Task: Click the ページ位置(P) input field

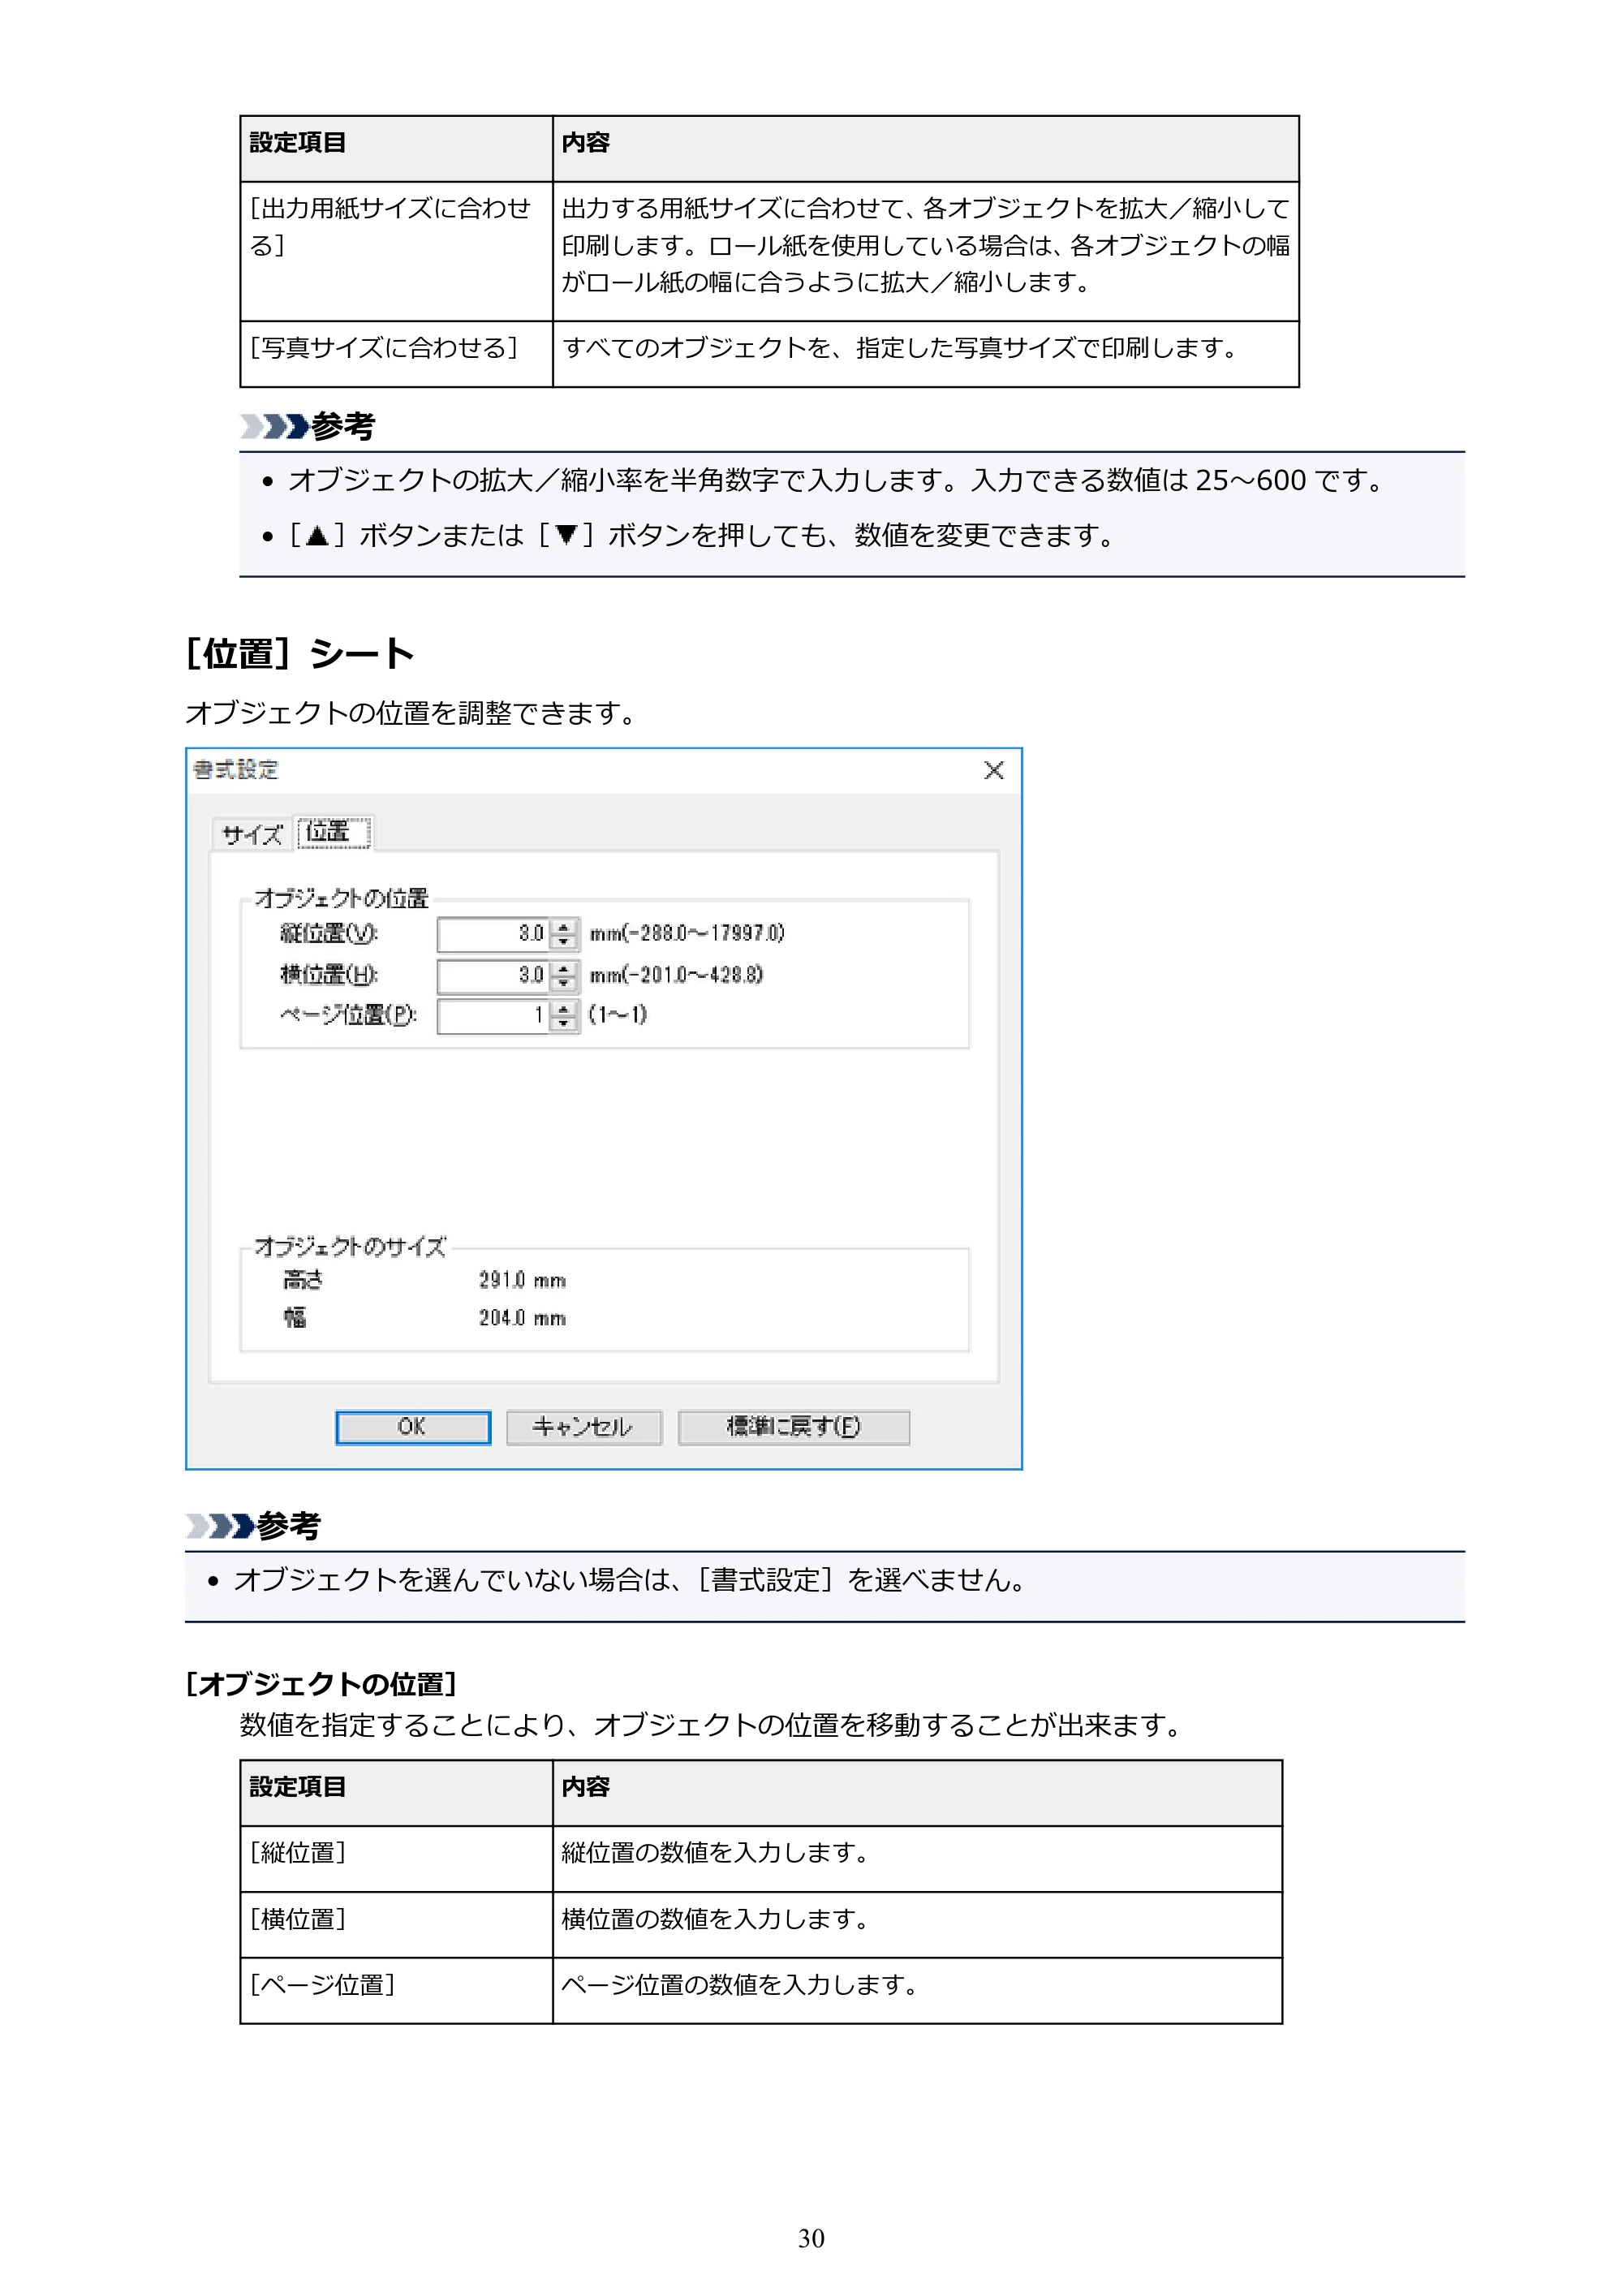Action: [493, 1016]
